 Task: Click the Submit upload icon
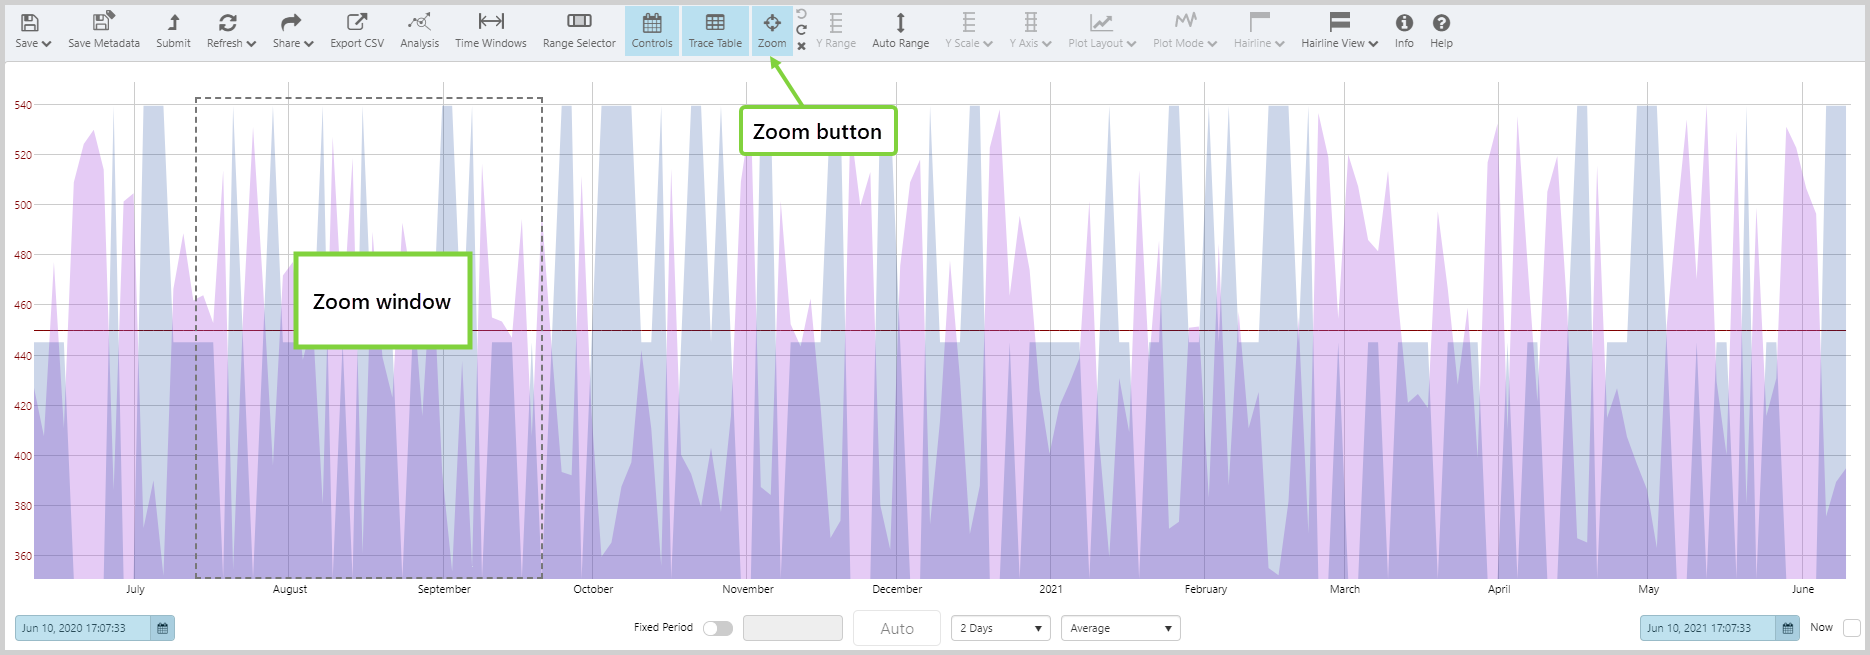pos(173,23)
